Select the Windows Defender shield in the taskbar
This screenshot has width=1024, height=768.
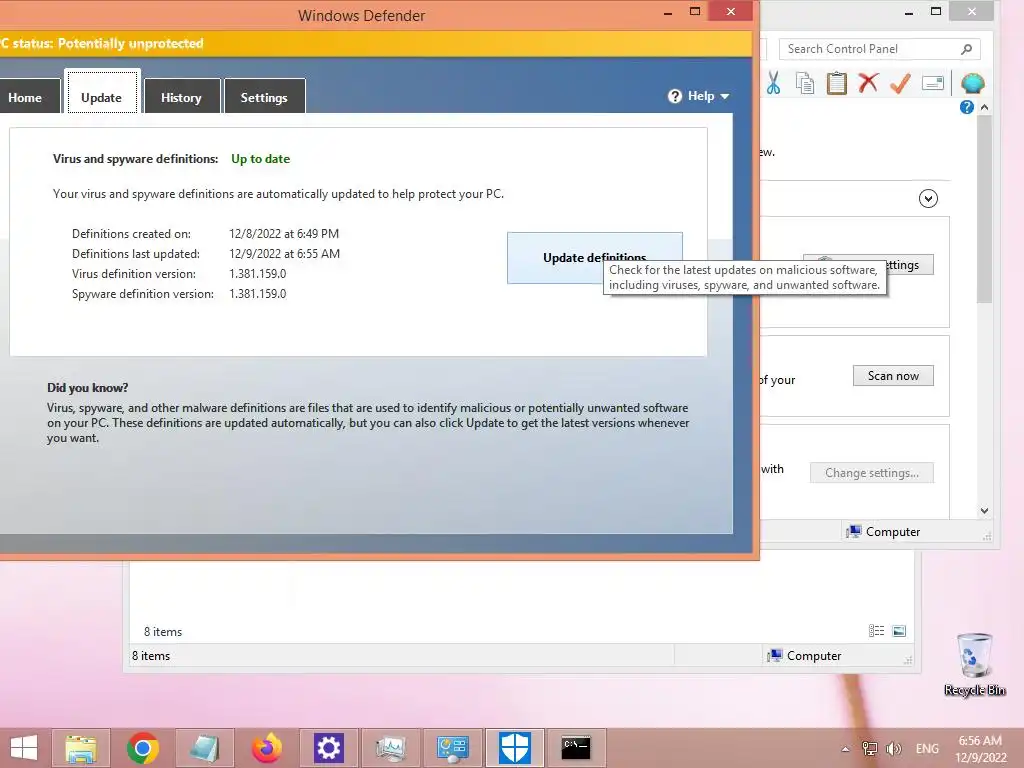[x=515, y=748]
